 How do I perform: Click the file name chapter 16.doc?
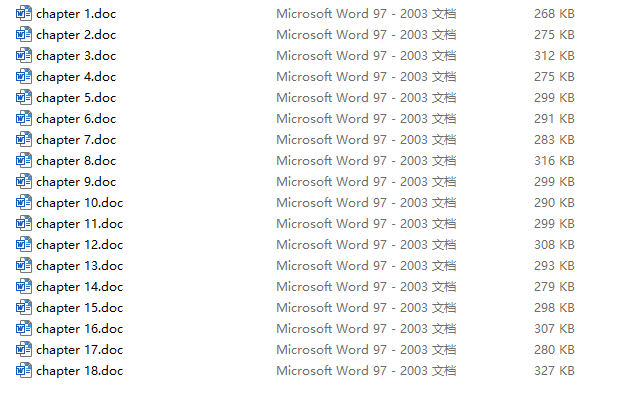coord(80,329)
